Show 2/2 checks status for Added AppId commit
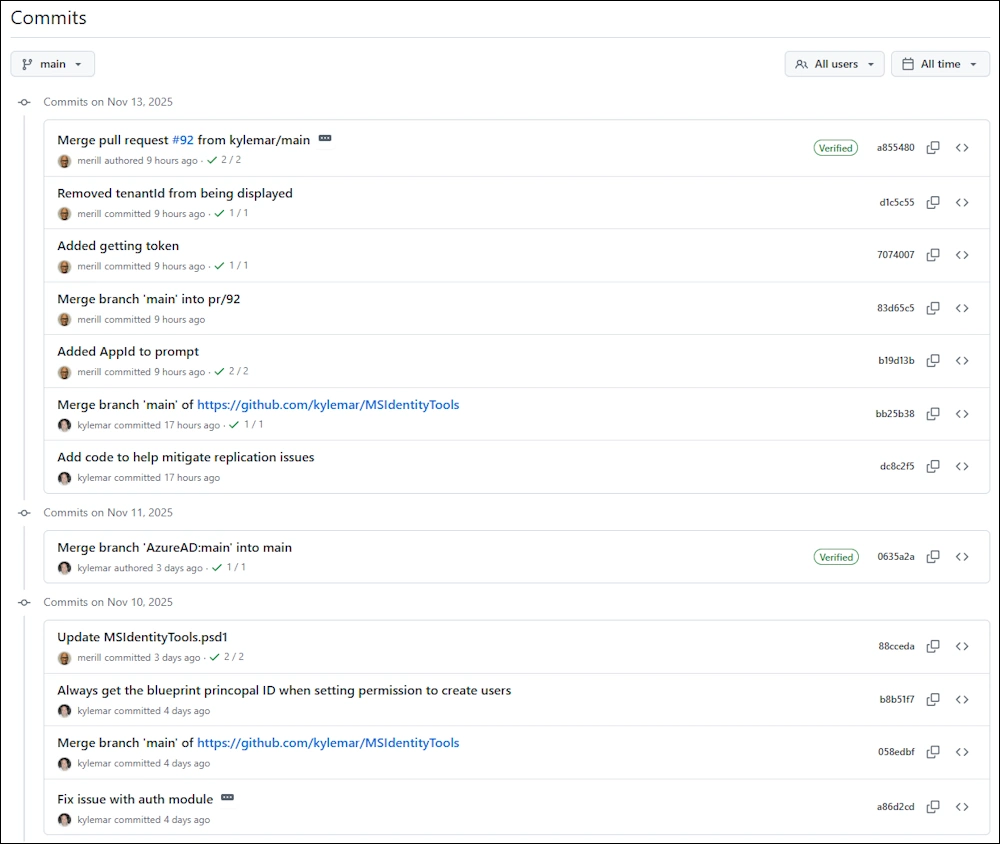Image resolution: width=1000 pixels, height=844 pixels. [233, 371]
